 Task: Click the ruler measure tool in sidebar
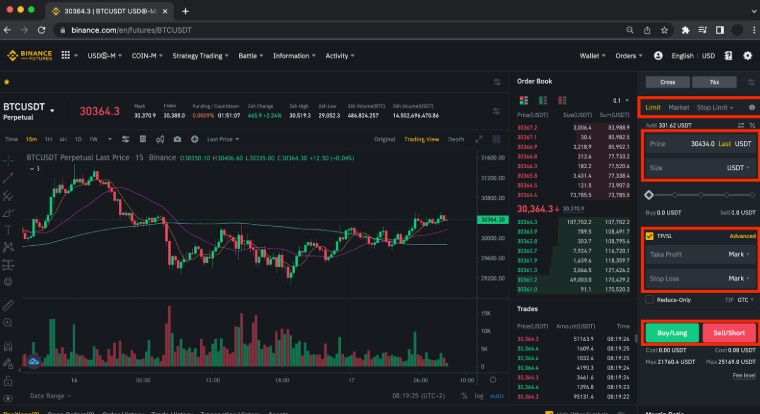(8, 305)
